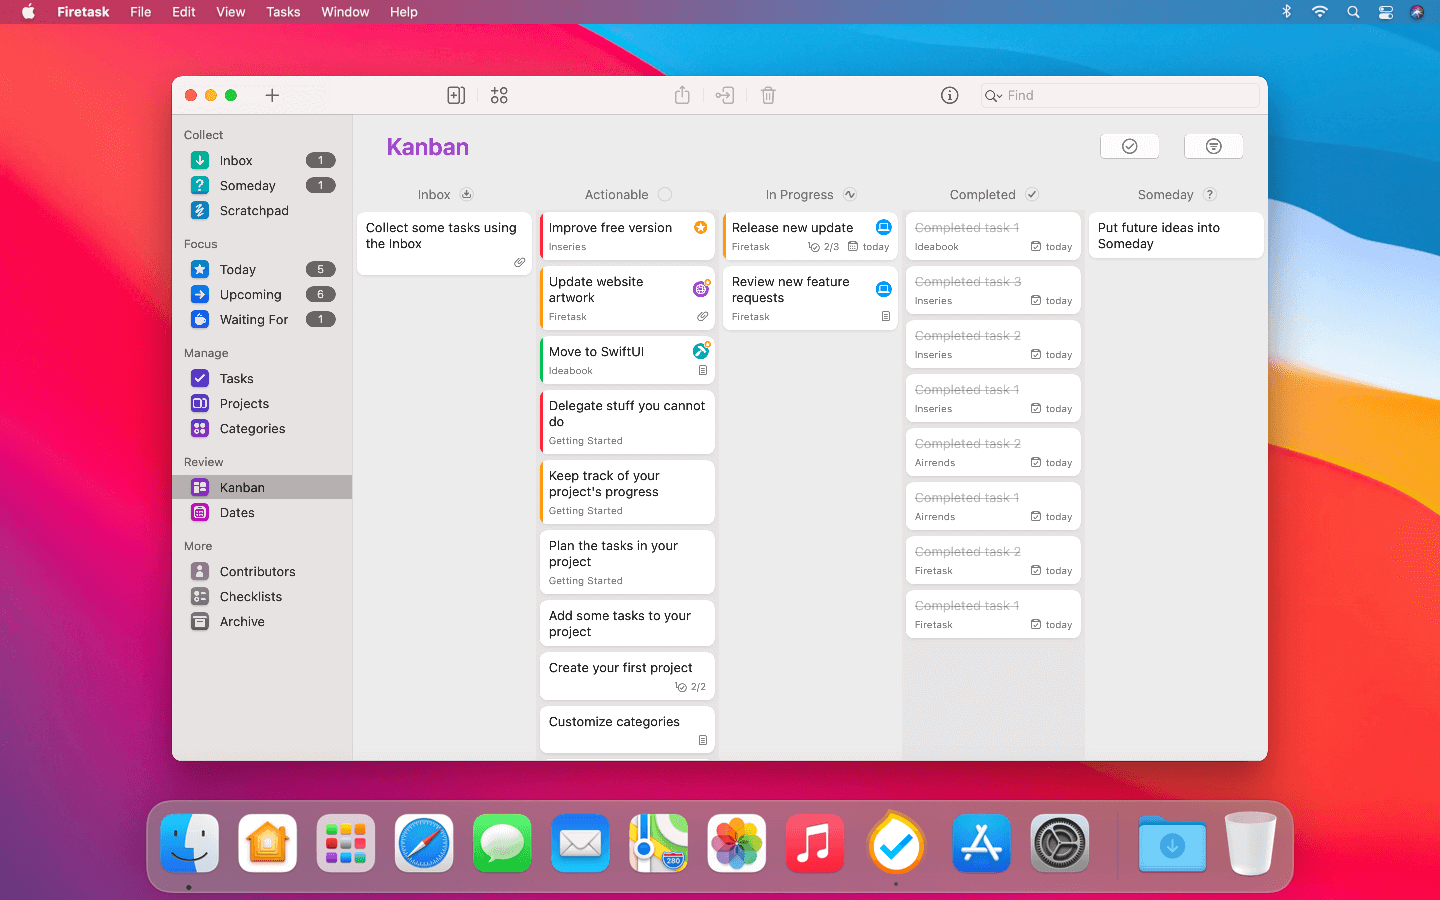Click the arrow icon beside the Inbox column title
This screenshot has height=900, width=1440.
pos(466,194)
